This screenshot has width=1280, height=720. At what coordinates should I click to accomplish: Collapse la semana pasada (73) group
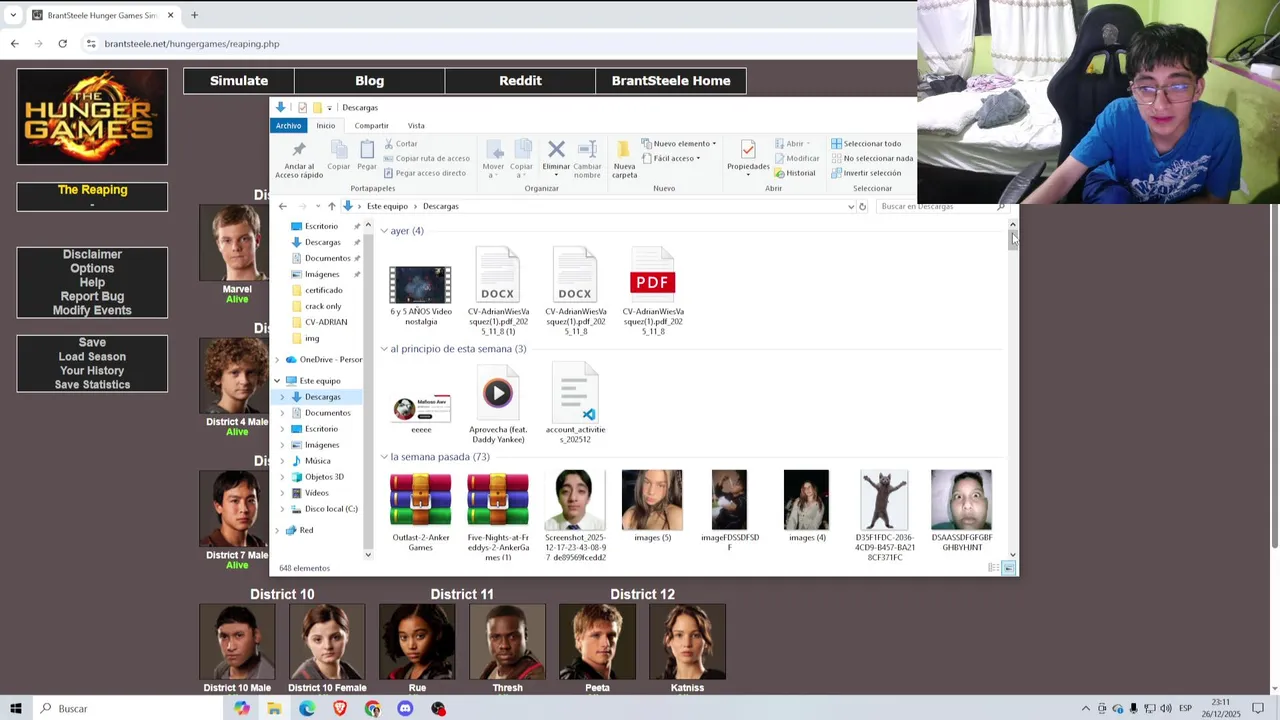(x=384, y=457)
